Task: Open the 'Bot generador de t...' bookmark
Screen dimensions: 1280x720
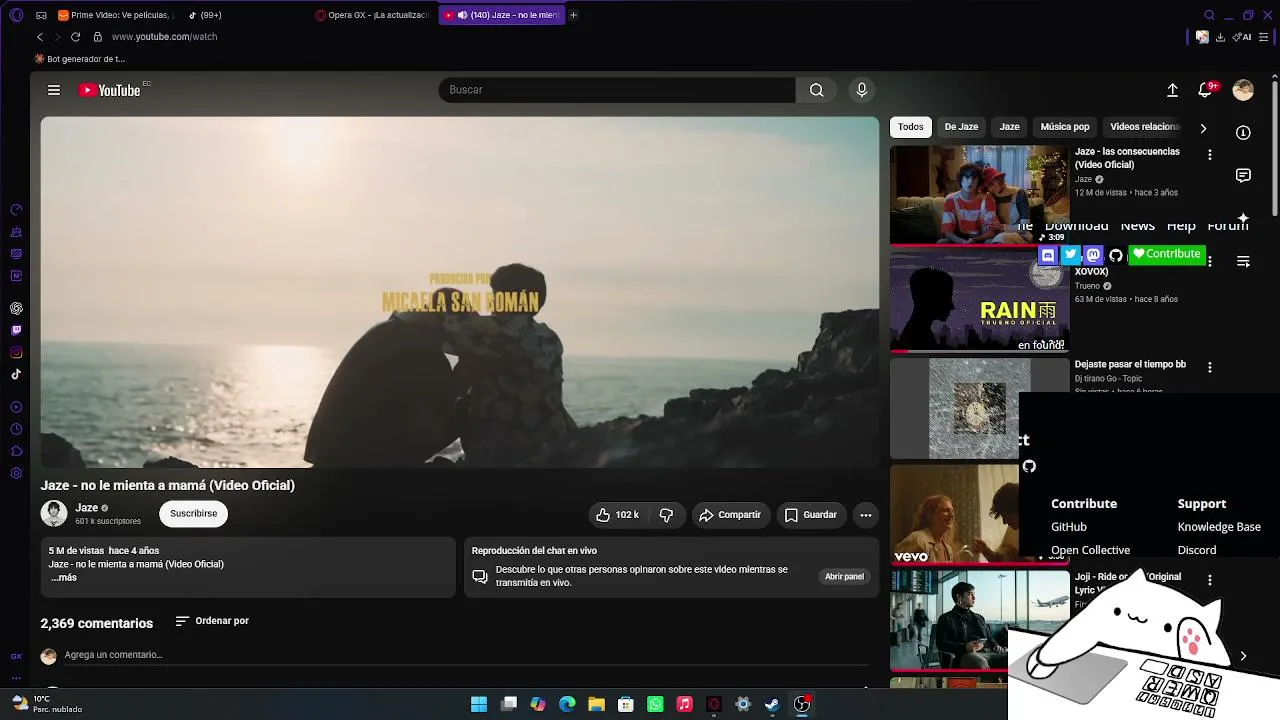Action: pos(80,59)
